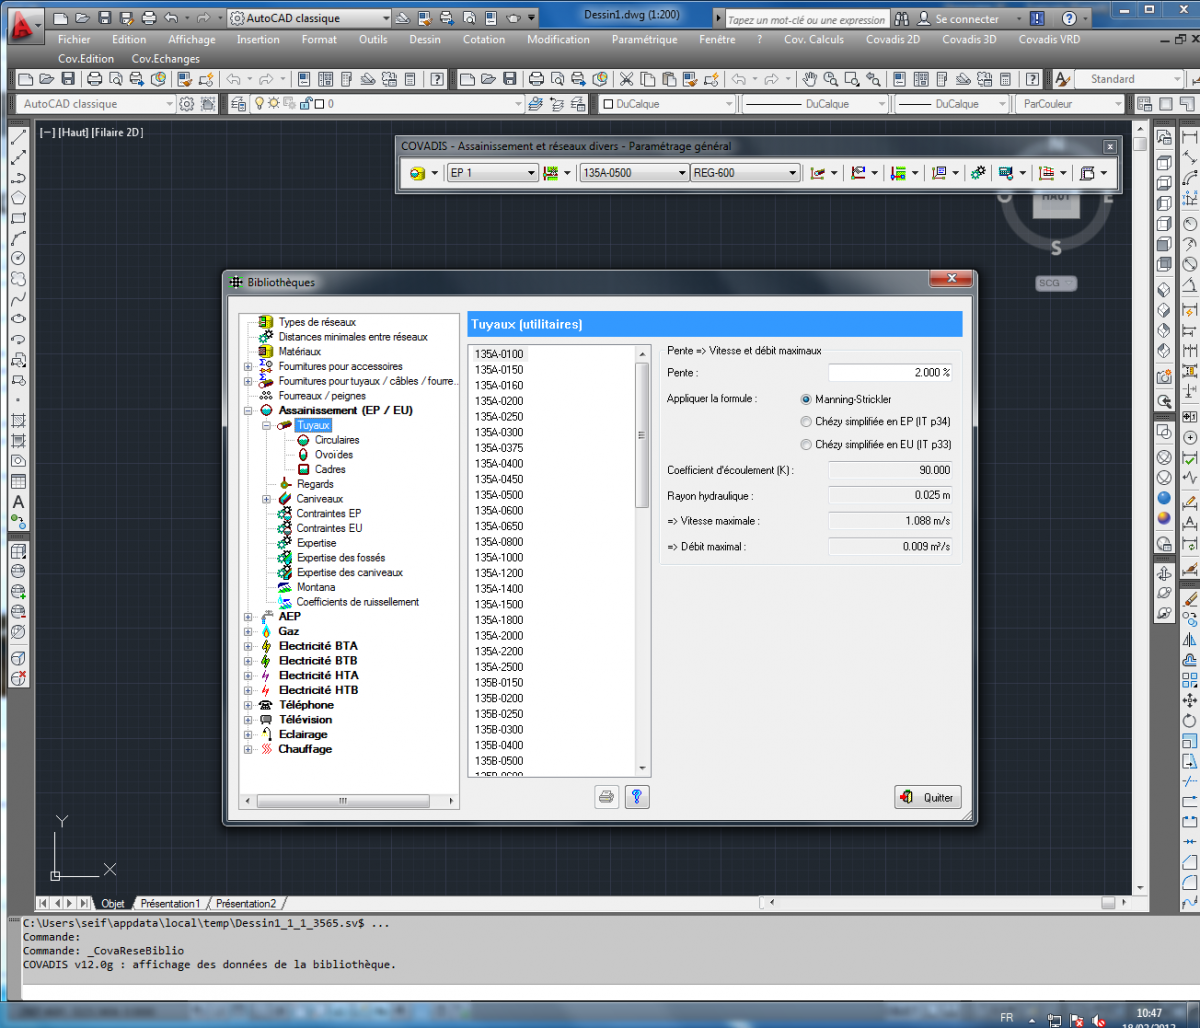1200x1028 pixels.
Task: Click the Zoom Window icon
Action: click(x=852, y=79)
